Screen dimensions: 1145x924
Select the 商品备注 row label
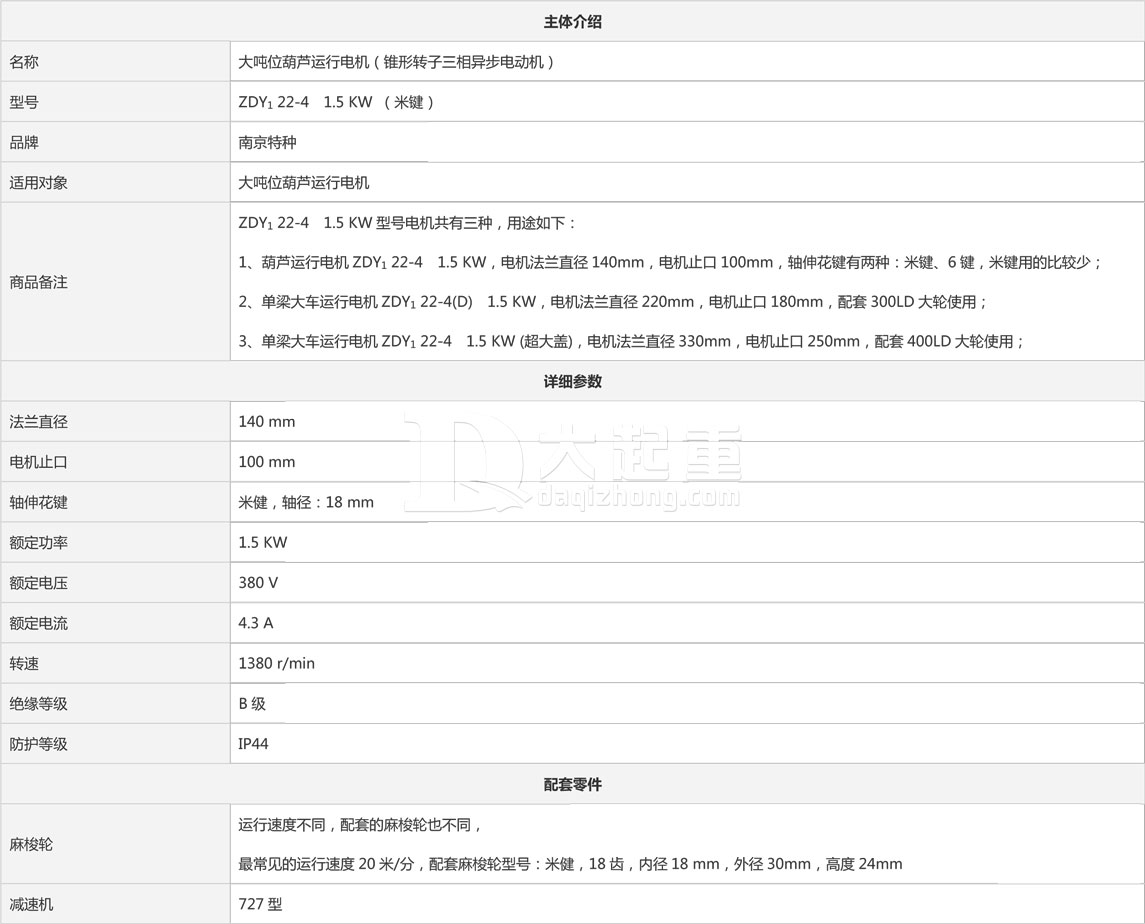39,282
